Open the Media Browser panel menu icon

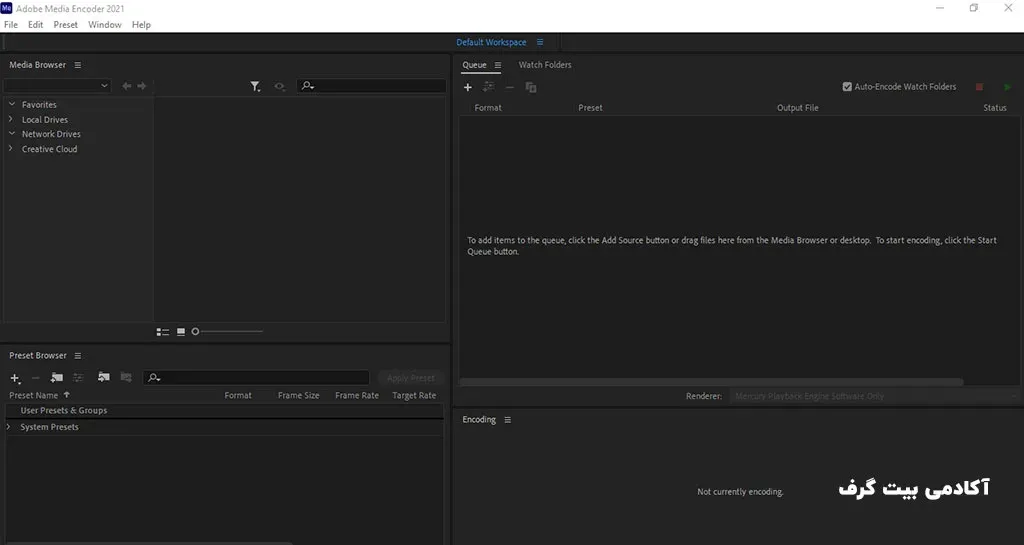(78, 65)
